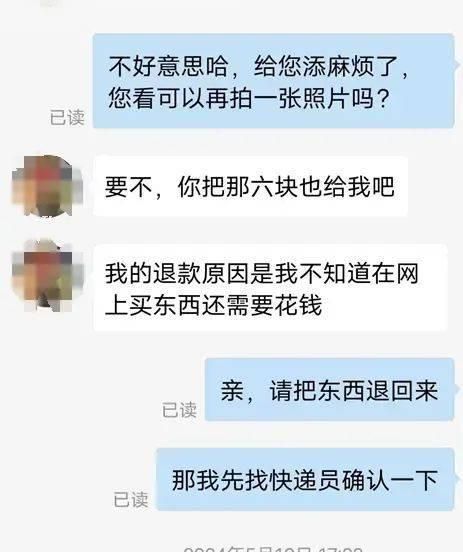Viewport: 463px width, 552px height.
Task: Click the '已读' status beside '那我先找快递员确认一下'
Action: point(131,500)
